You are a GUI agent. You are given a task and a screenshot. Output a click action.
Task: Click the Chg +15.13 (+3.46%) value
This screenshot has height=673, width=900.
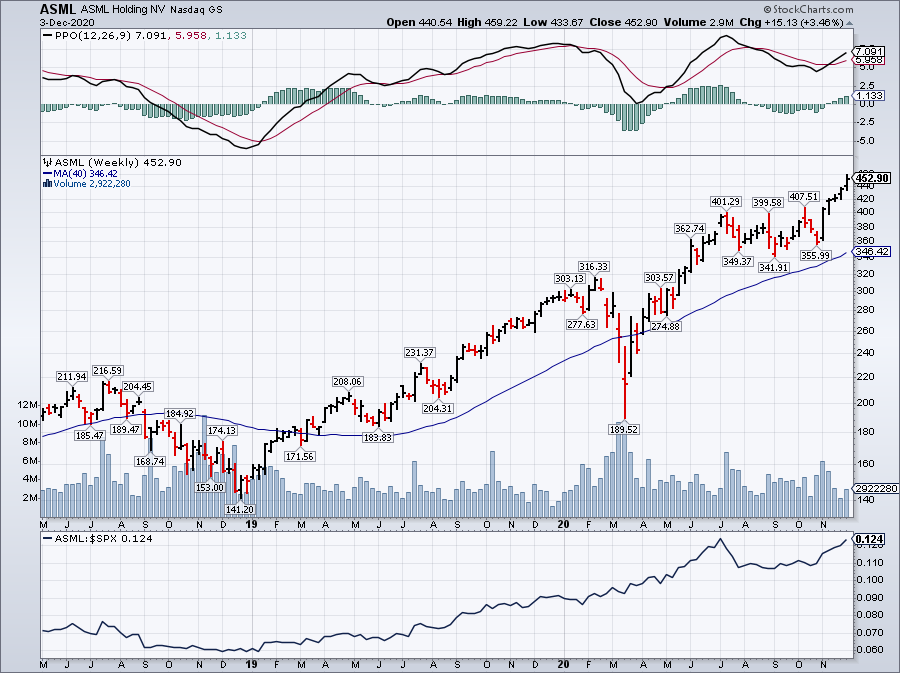click(x=792, y=22)
